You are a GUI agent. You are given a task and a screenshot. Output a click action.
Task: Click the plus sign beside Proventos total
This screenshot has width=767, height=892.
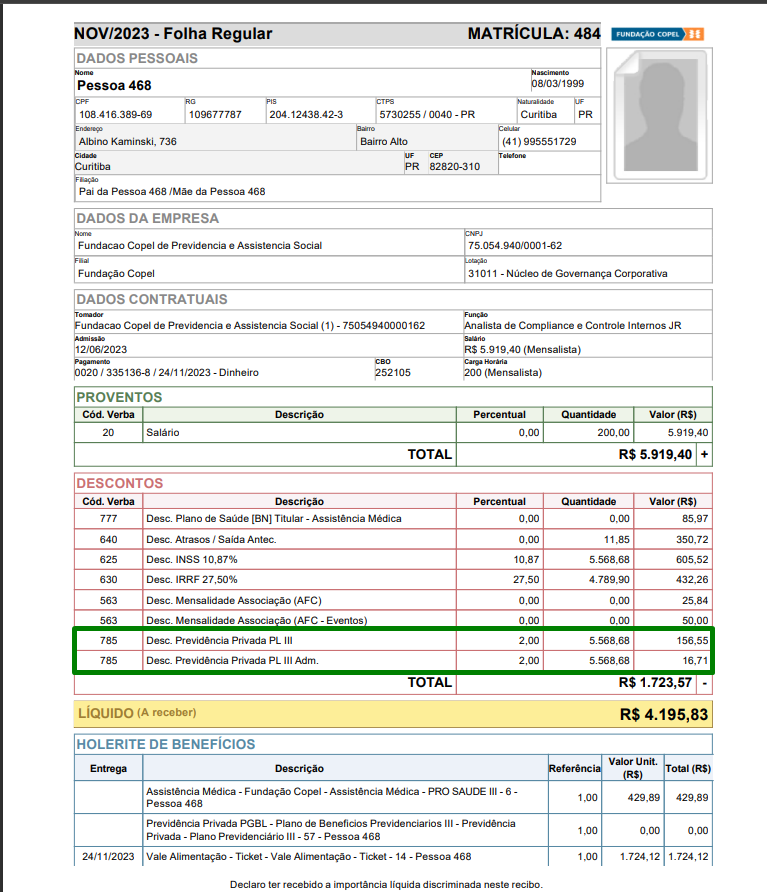pos(704,455)
